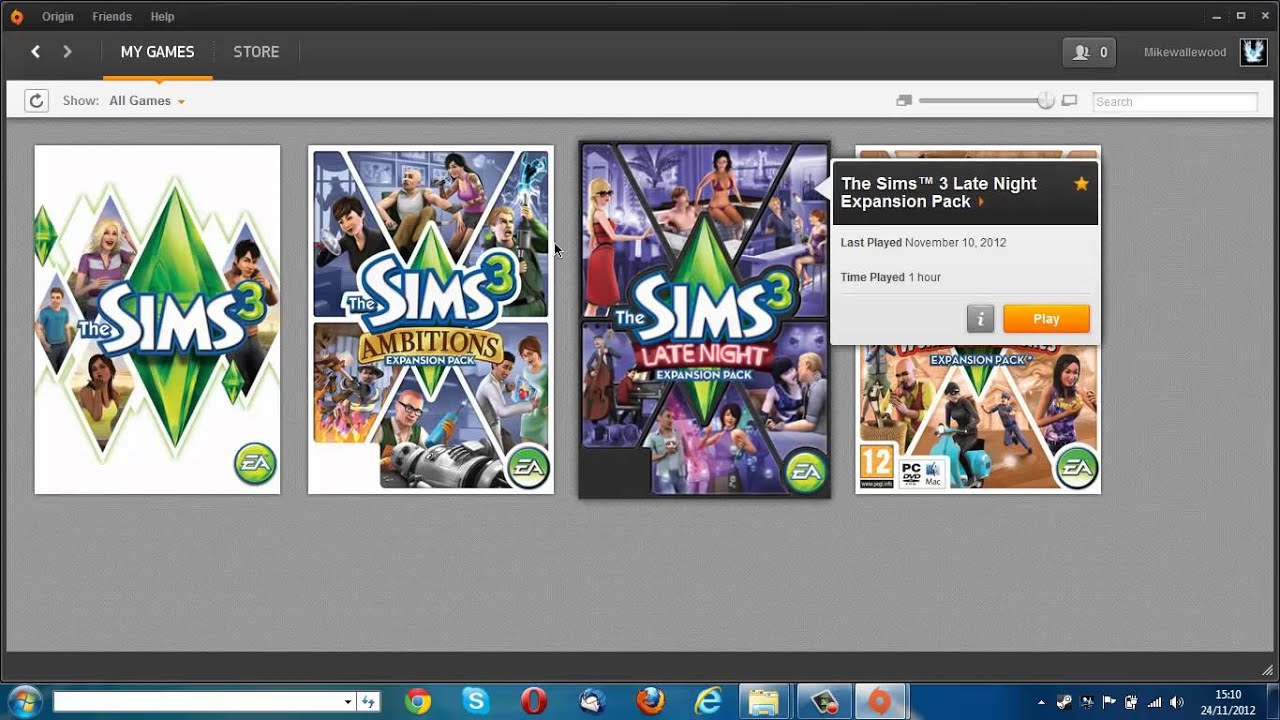This screenshot has width=1280, height=720.
Task: Expand the All Games filter dropdown
Action: [147, 101]
